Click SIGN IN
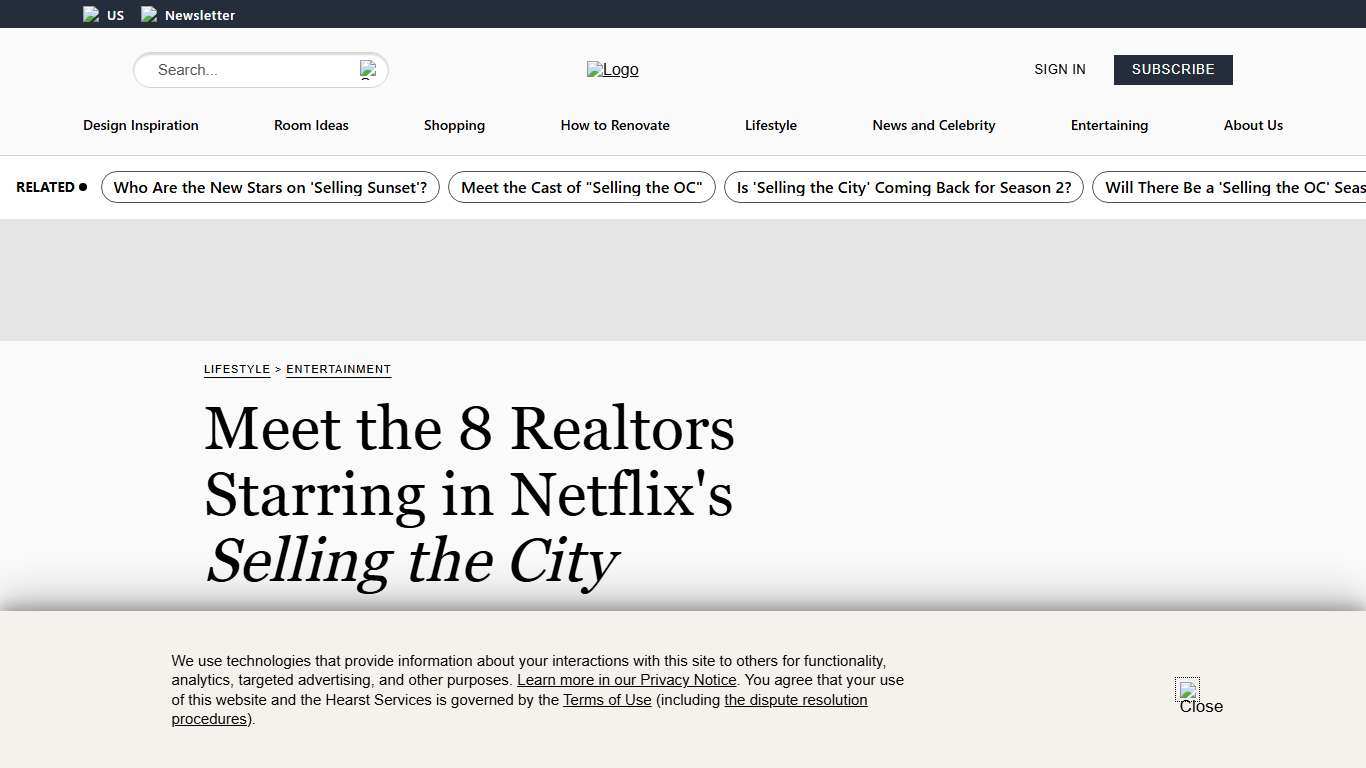This screenshot has height=768, width=1366. point(1059,69)
